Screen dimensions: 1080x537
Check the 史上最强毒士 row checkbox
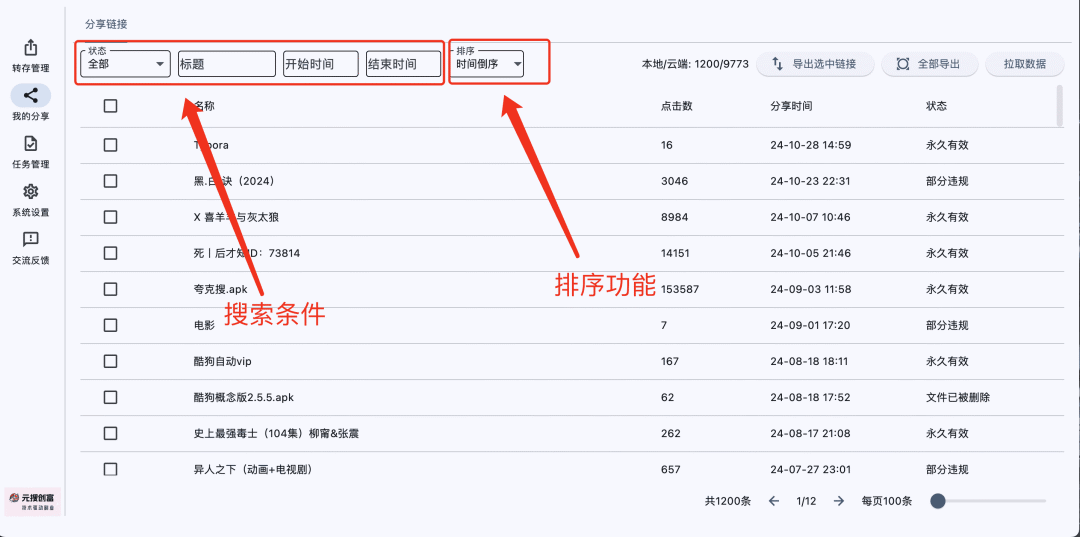(x=110, y=433)
